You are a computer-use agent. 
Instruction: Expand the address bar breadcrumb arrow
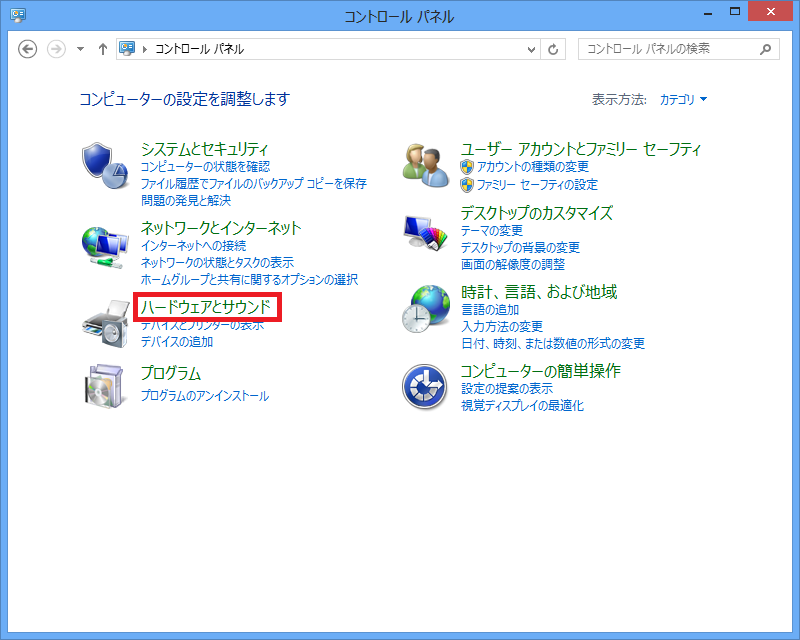pyautogui.click(x=146, y=49)
